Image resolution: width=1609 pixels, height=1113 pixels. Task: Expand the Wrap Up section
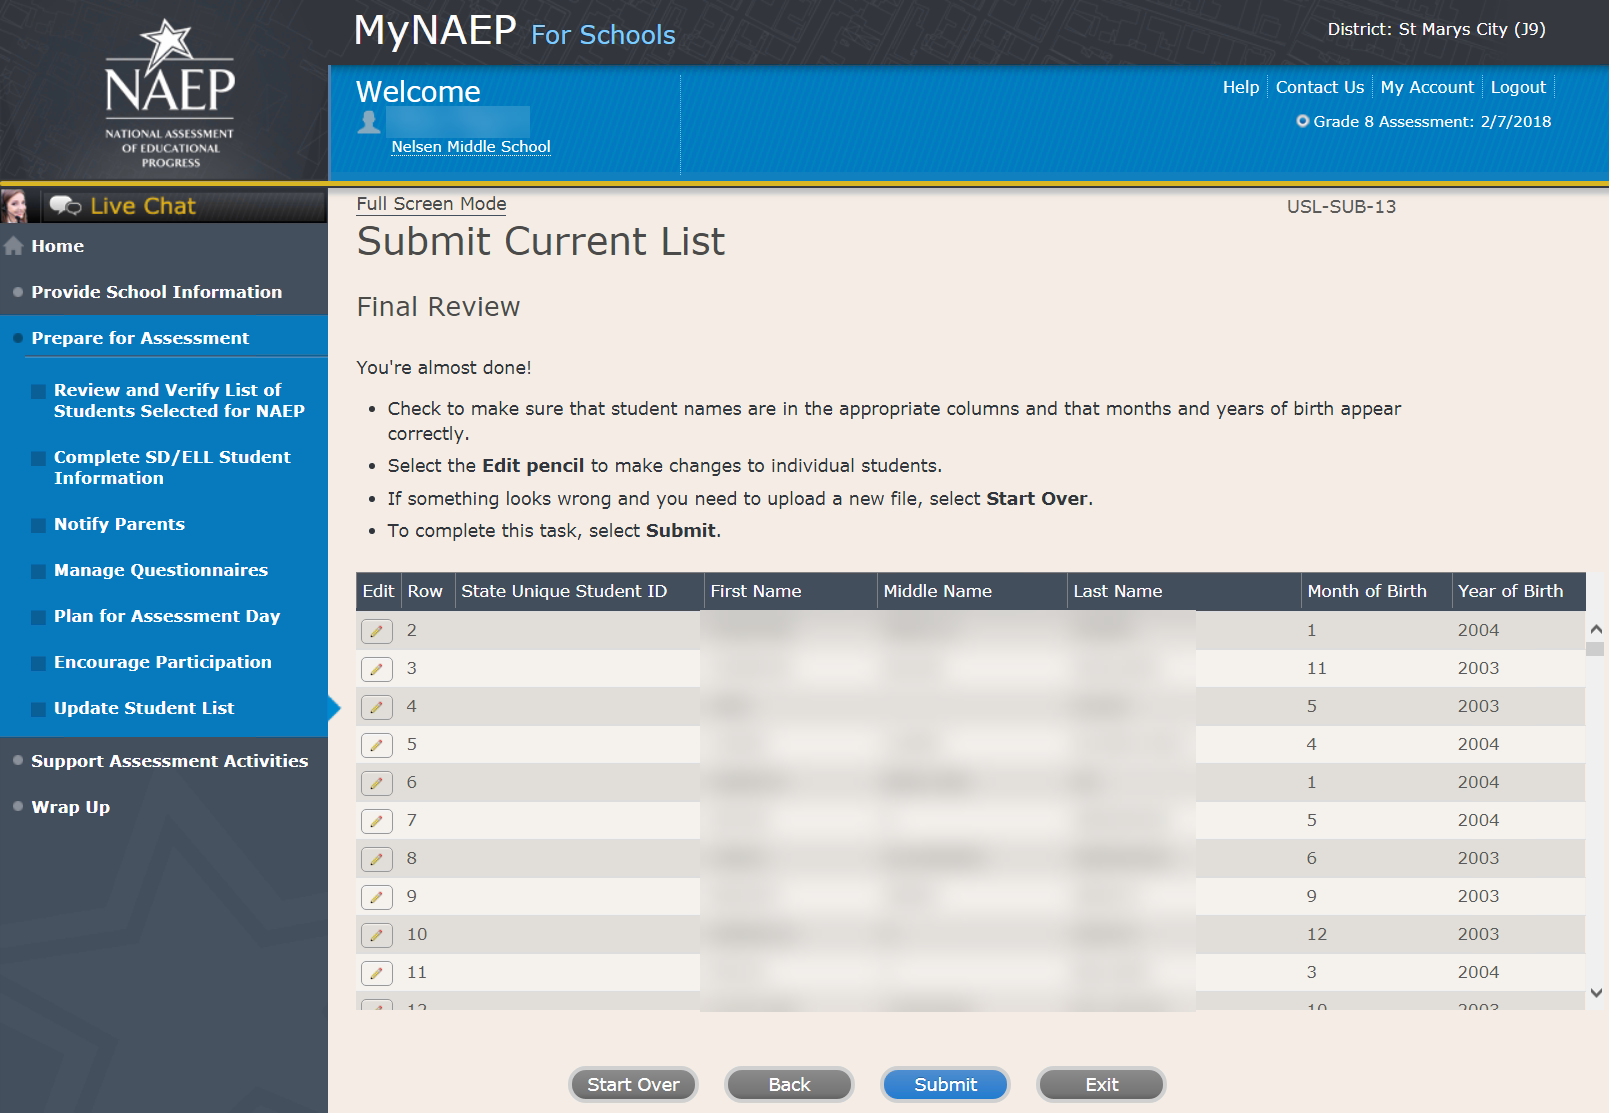point(70,807)
